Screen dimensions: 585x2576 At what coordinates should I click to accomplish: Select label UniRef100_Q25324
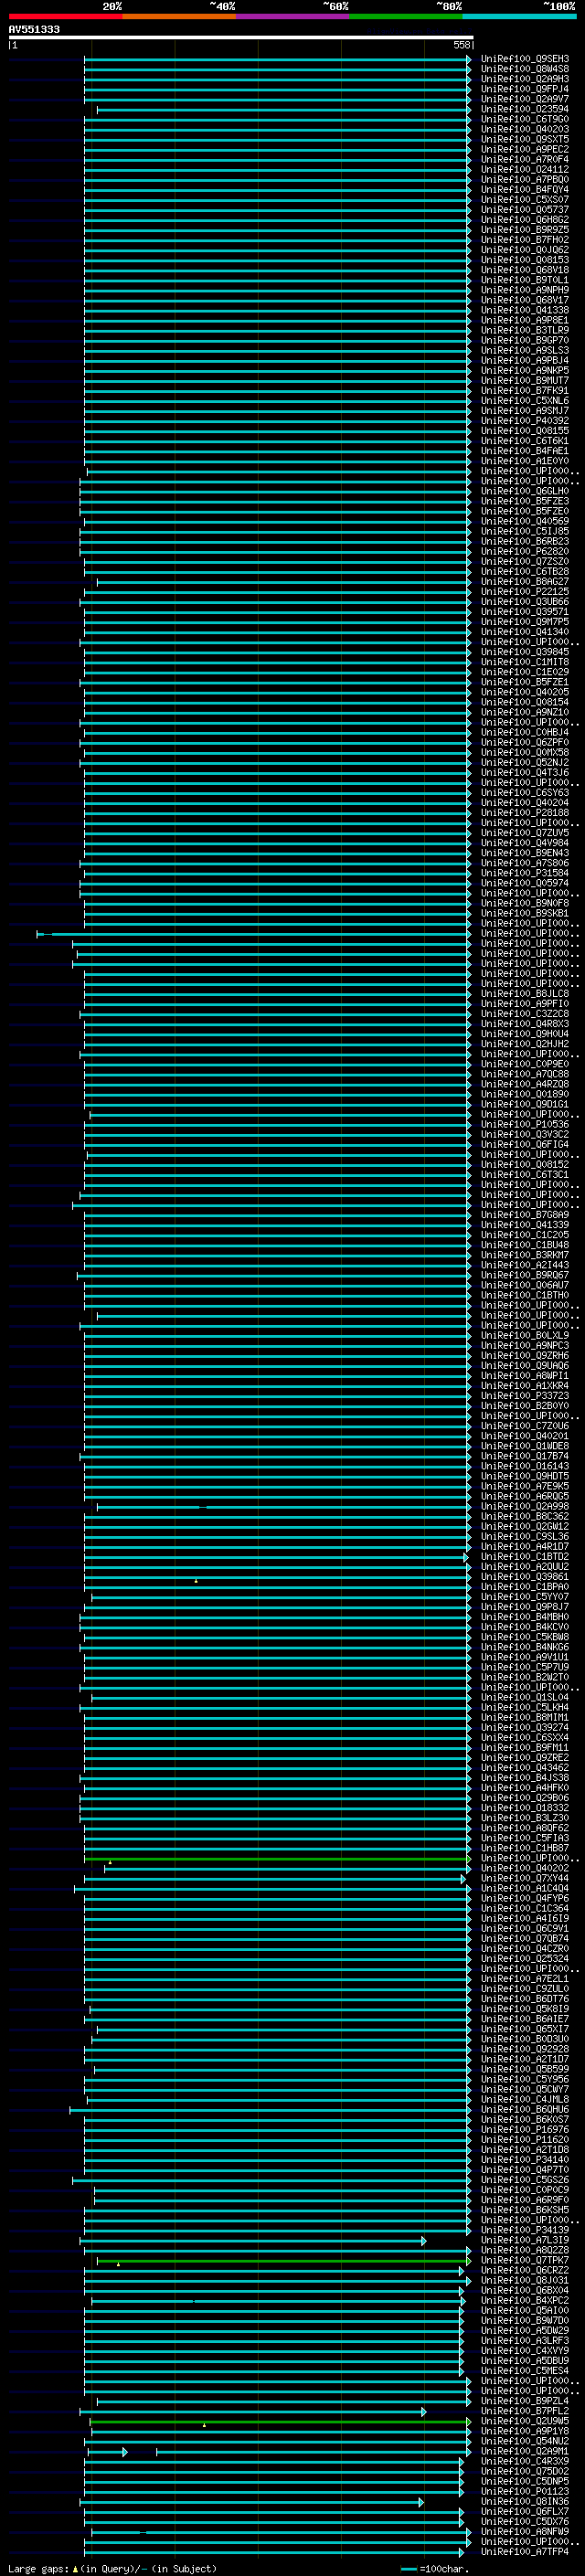pos(525,1959)
